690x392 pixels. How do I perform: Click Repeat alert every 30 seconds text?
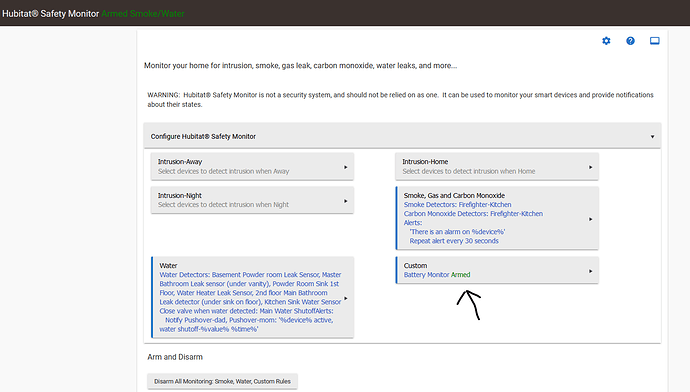pyautogui.click(x=454, y=241)
